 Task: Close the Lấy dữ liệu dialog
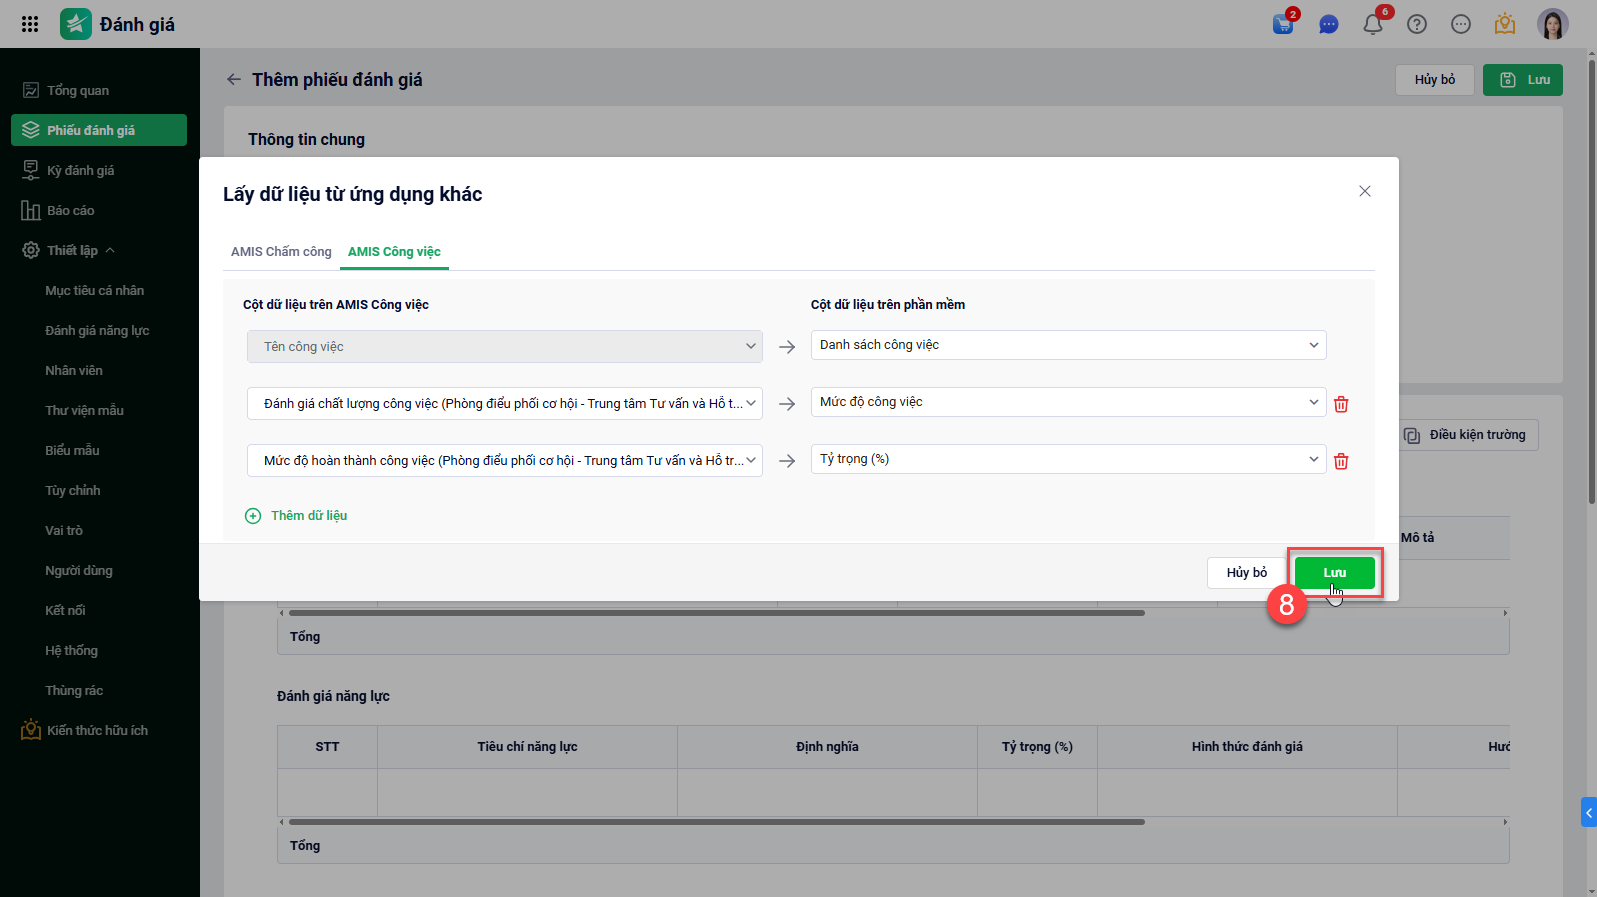coord(1364,191)
